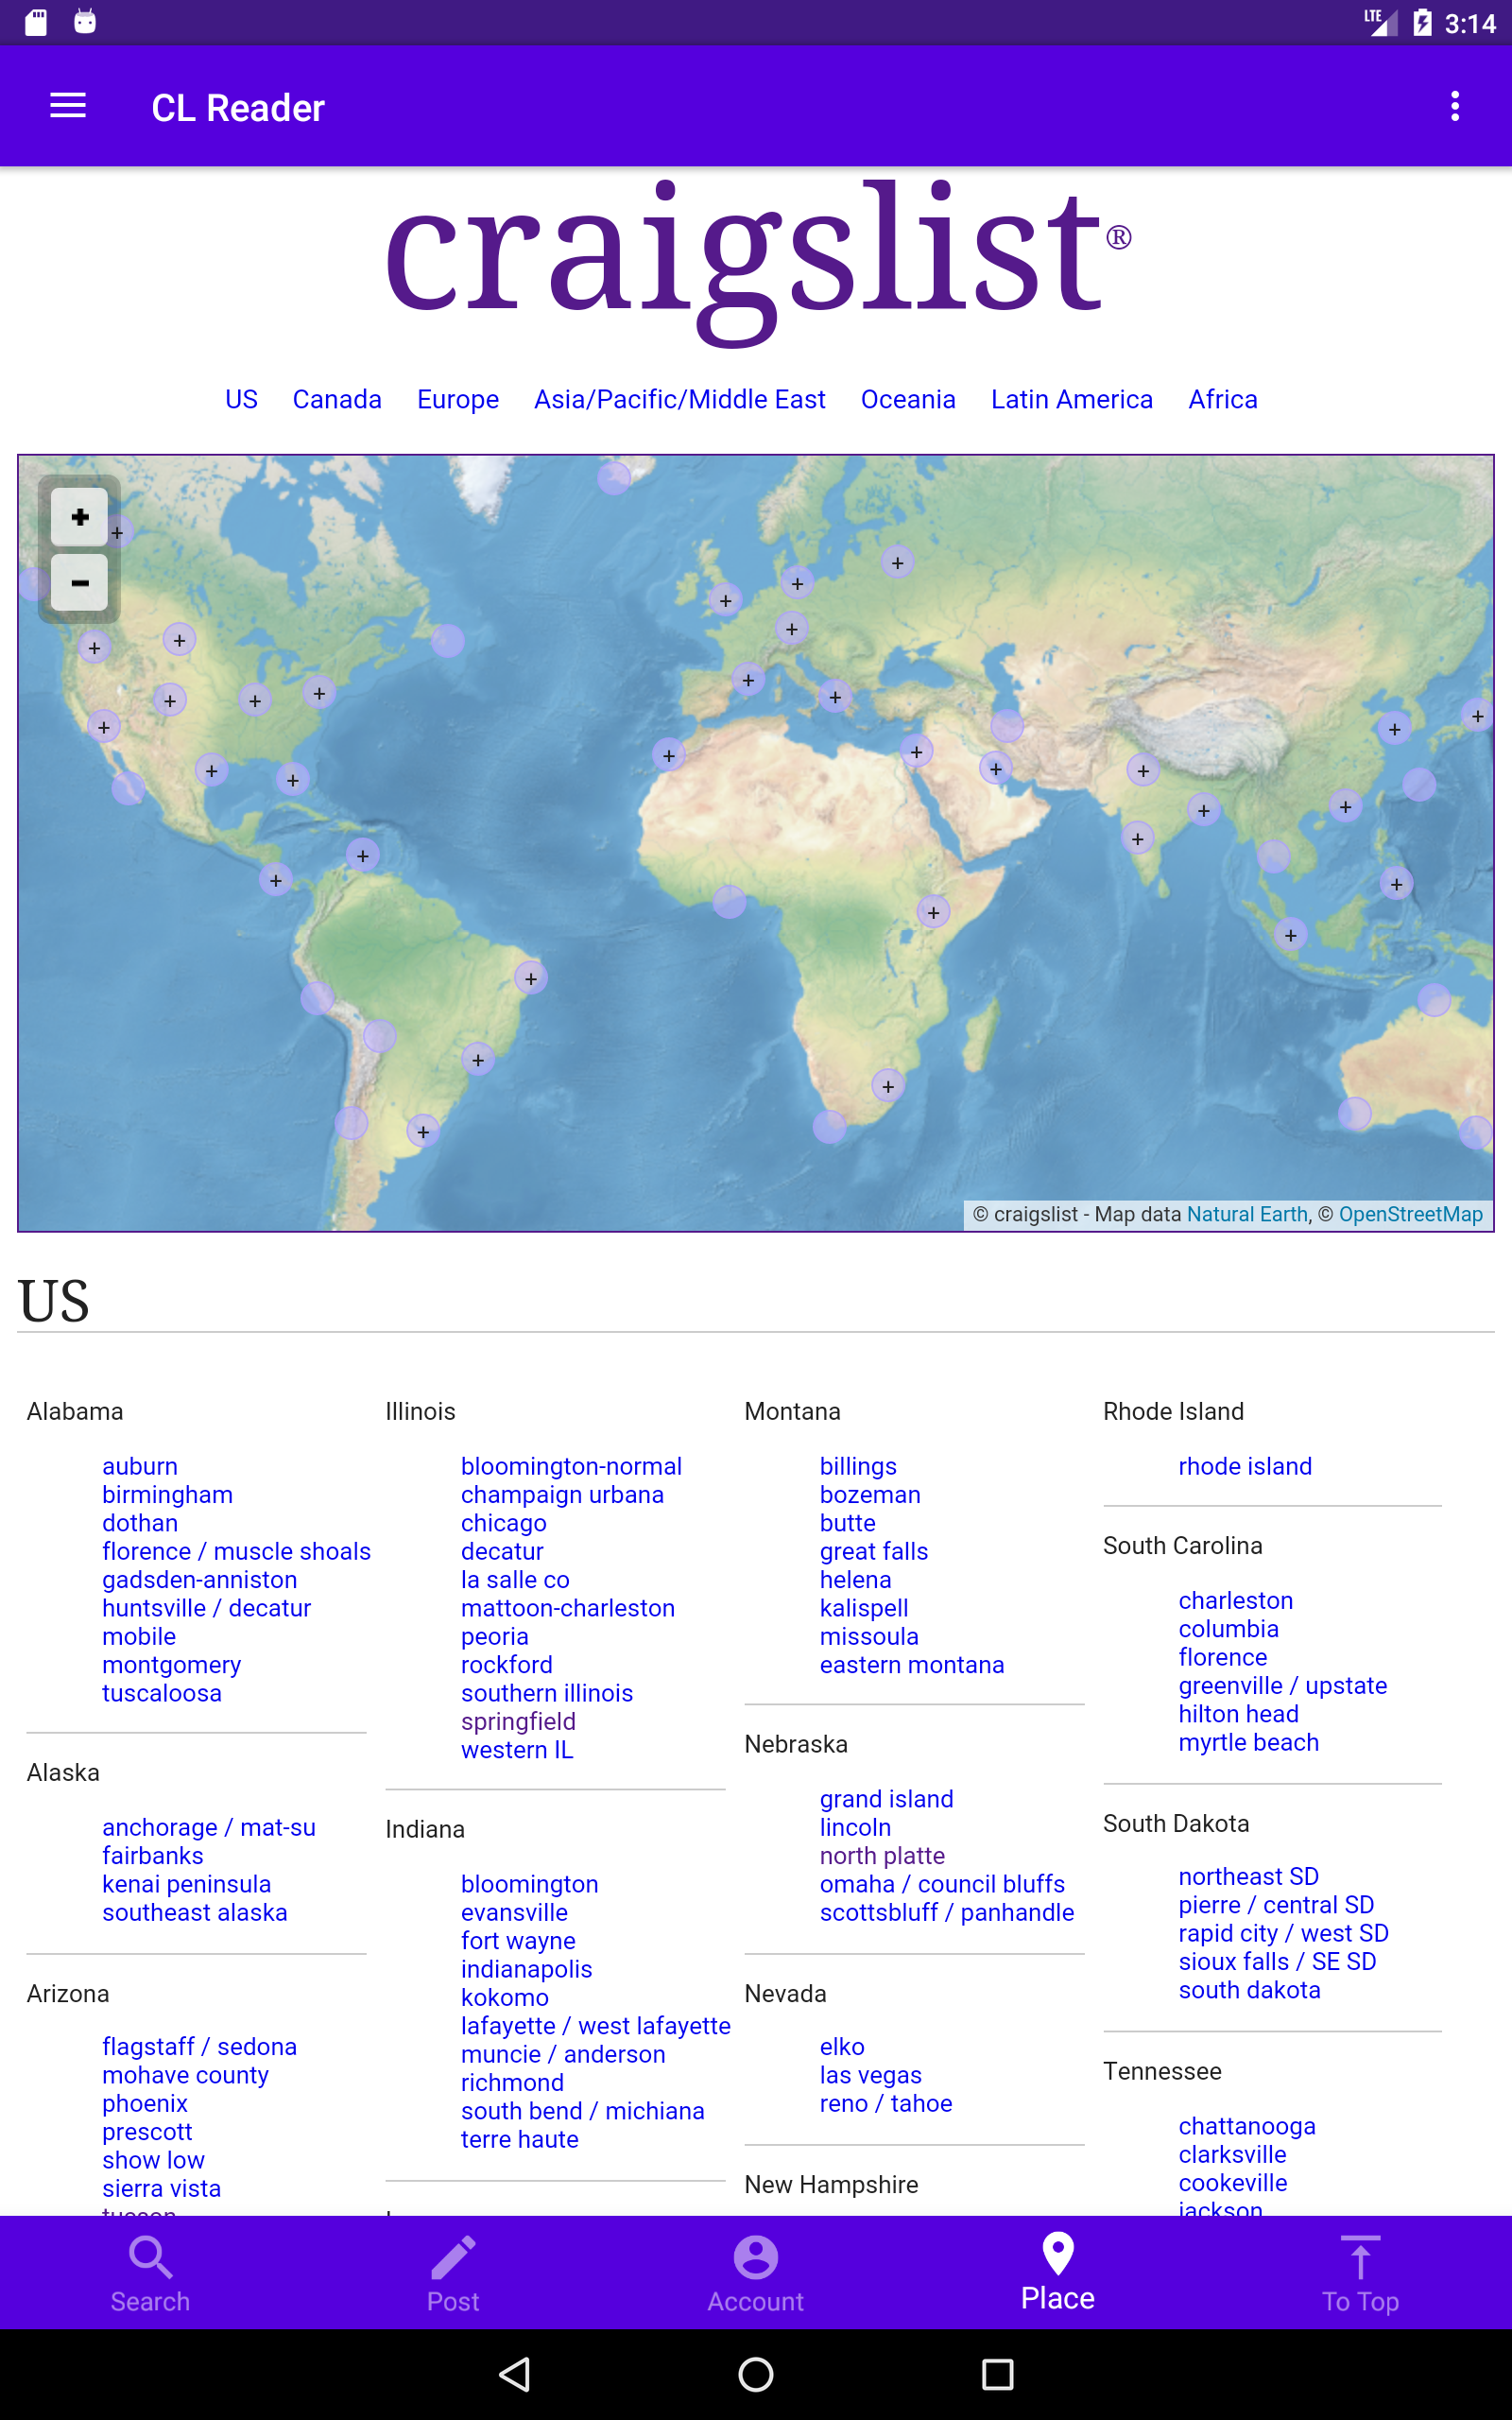Open the reno / tahoe listing
This screenshot has height=2420, width=1512.
point(886,2103)
